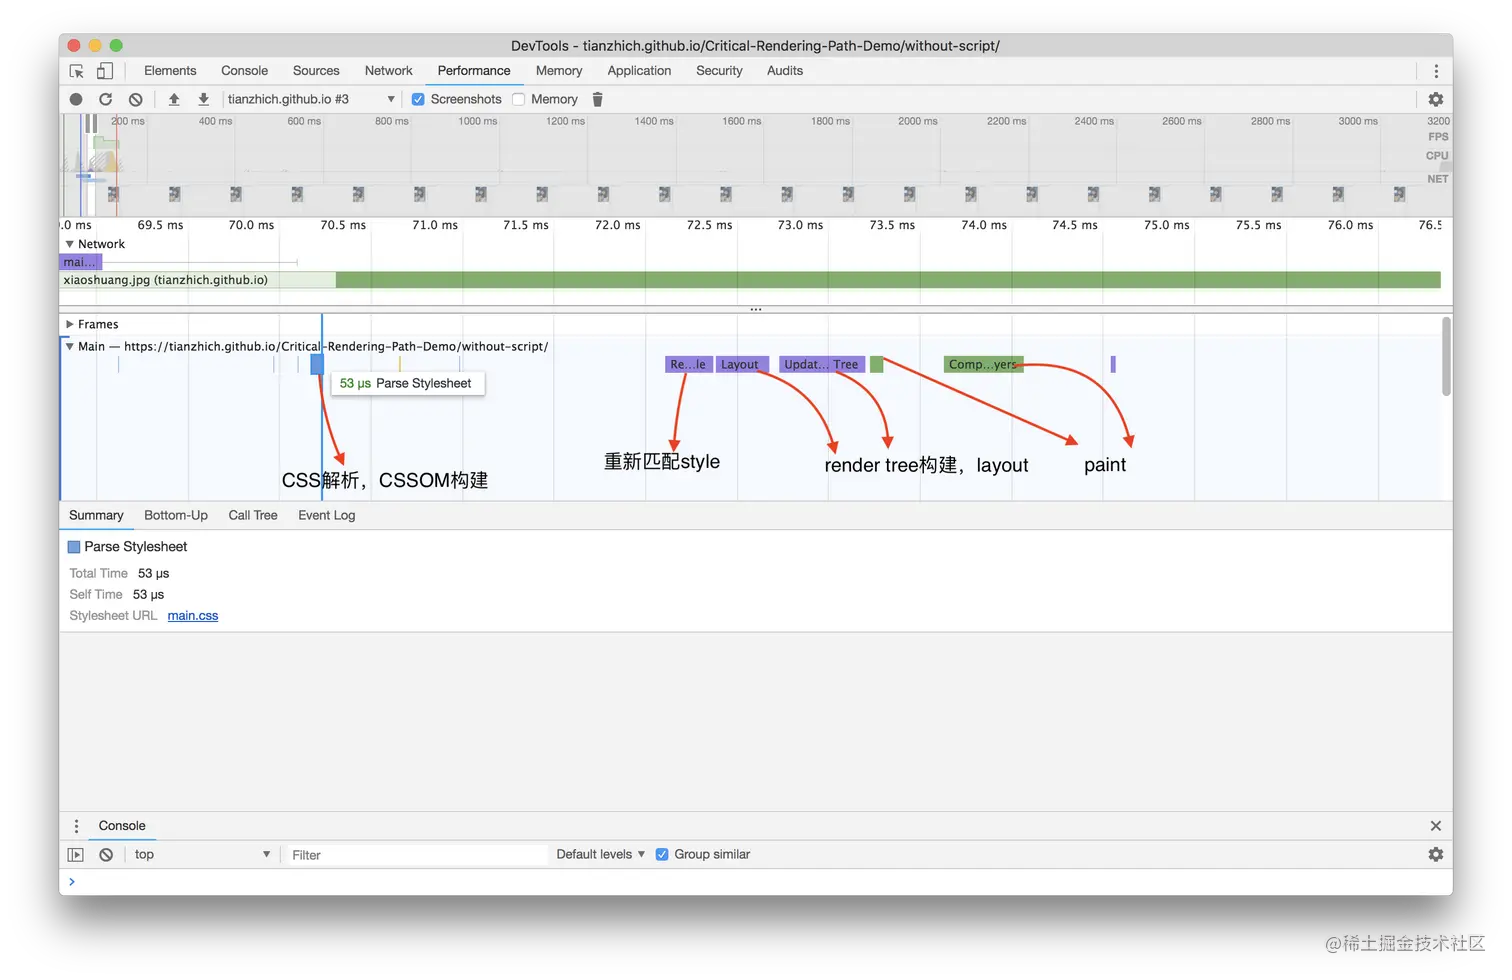1512x980 pixels.
Task: Select the Comp...yers event block
Action: 983,364
